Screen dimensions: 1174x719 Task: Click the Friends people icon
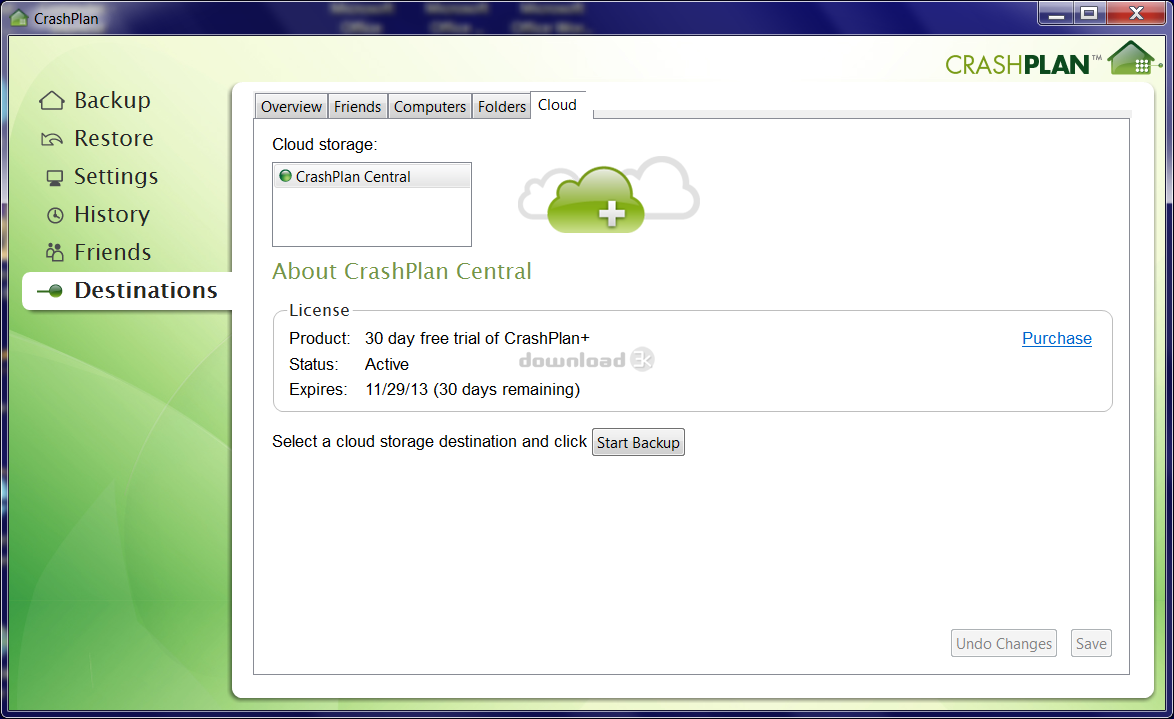click(54, 253)
